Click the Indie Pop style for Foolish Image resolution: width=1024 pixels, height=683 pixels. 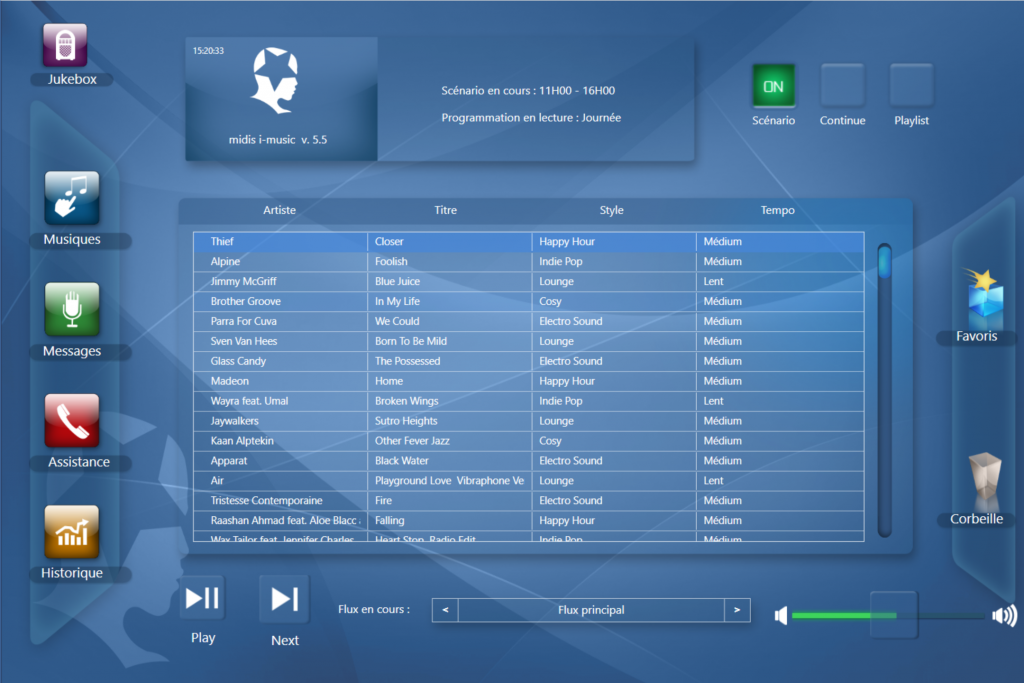[560, 261]
